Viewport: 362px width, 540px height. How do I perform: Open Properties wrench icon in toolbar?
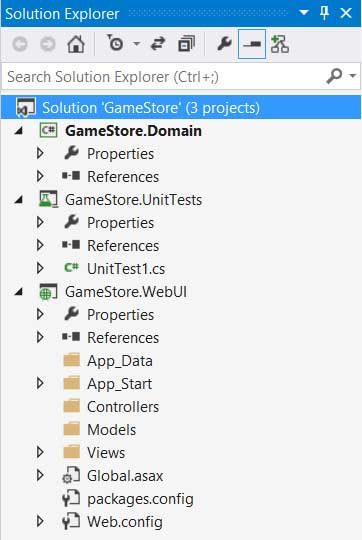click(x=224, y=44)
